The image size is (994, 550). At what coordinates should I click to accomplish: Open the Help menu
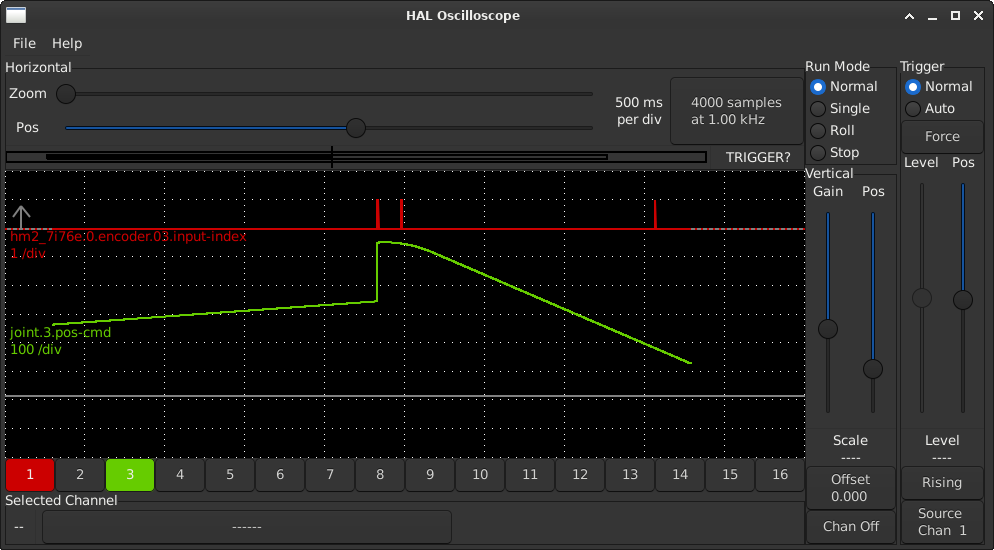tap(67, 44)
